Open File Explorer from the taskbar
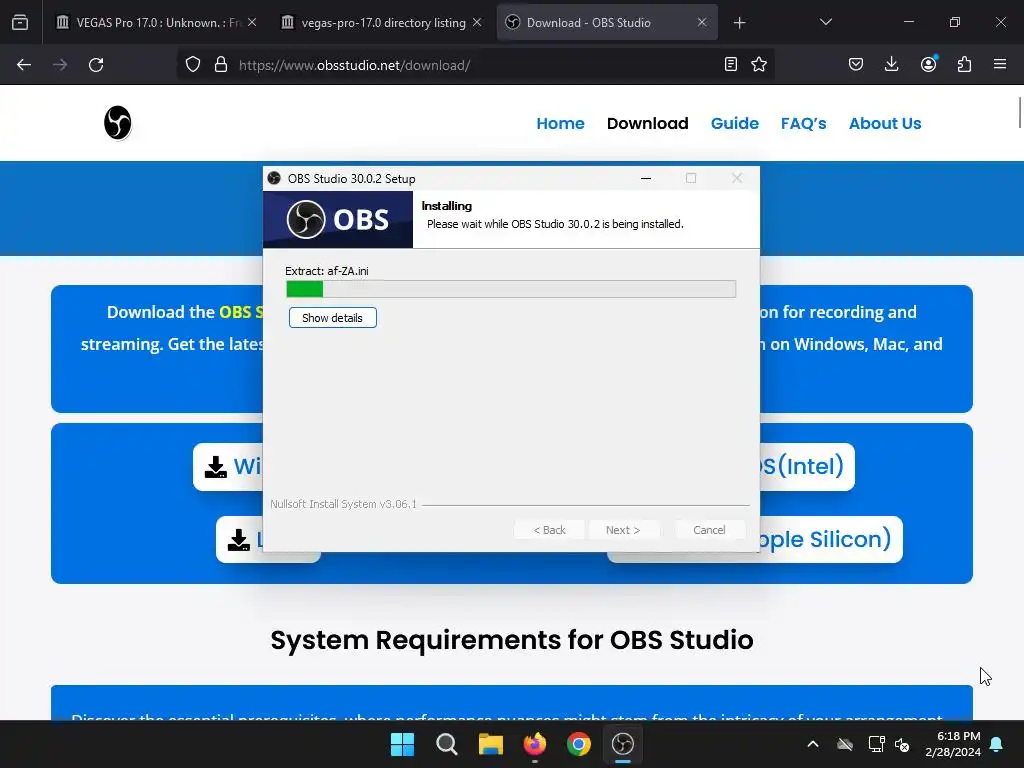Viewport: 1024px width, 768px height. pos(490,744)
